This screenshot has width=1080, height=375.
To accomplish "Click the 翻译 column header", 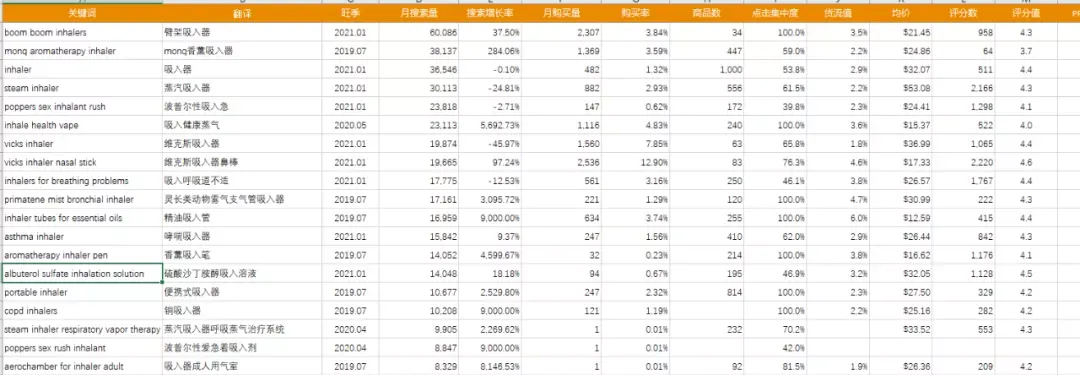I will point(242,14).
